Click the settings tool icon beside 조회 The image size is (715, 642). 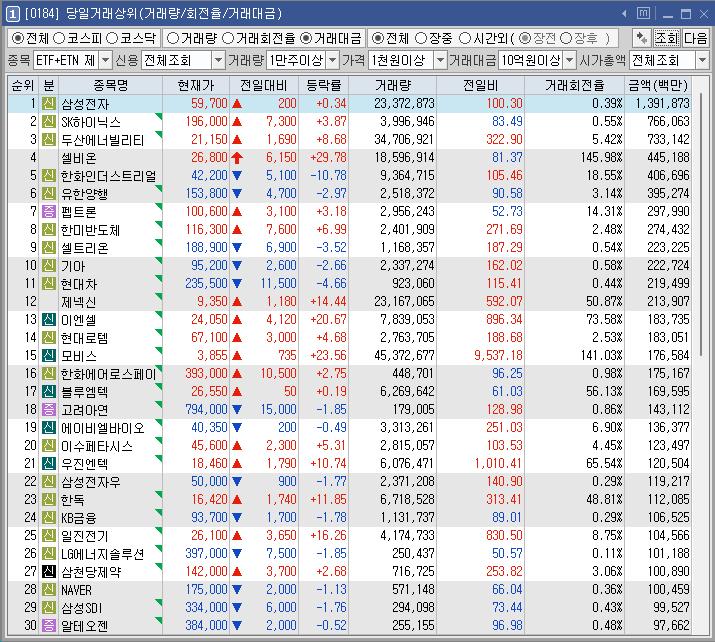tap(642, 38)
